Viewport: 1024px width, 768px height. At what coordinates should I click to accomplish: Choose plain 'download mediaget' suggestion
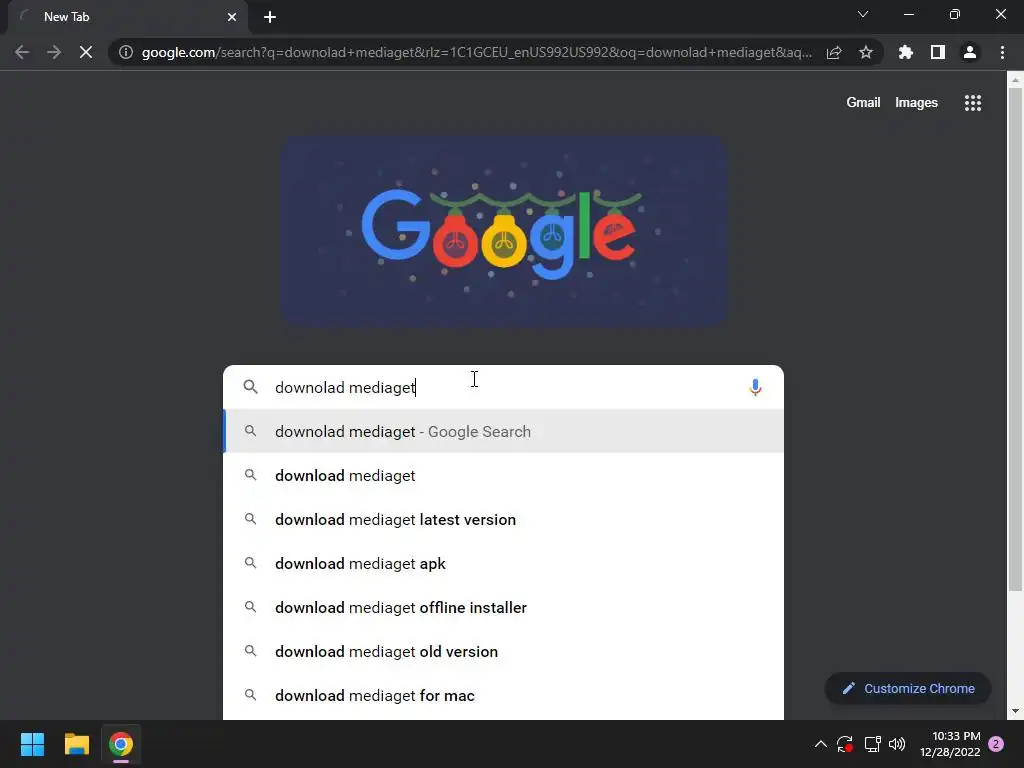[x=504, y=475]
